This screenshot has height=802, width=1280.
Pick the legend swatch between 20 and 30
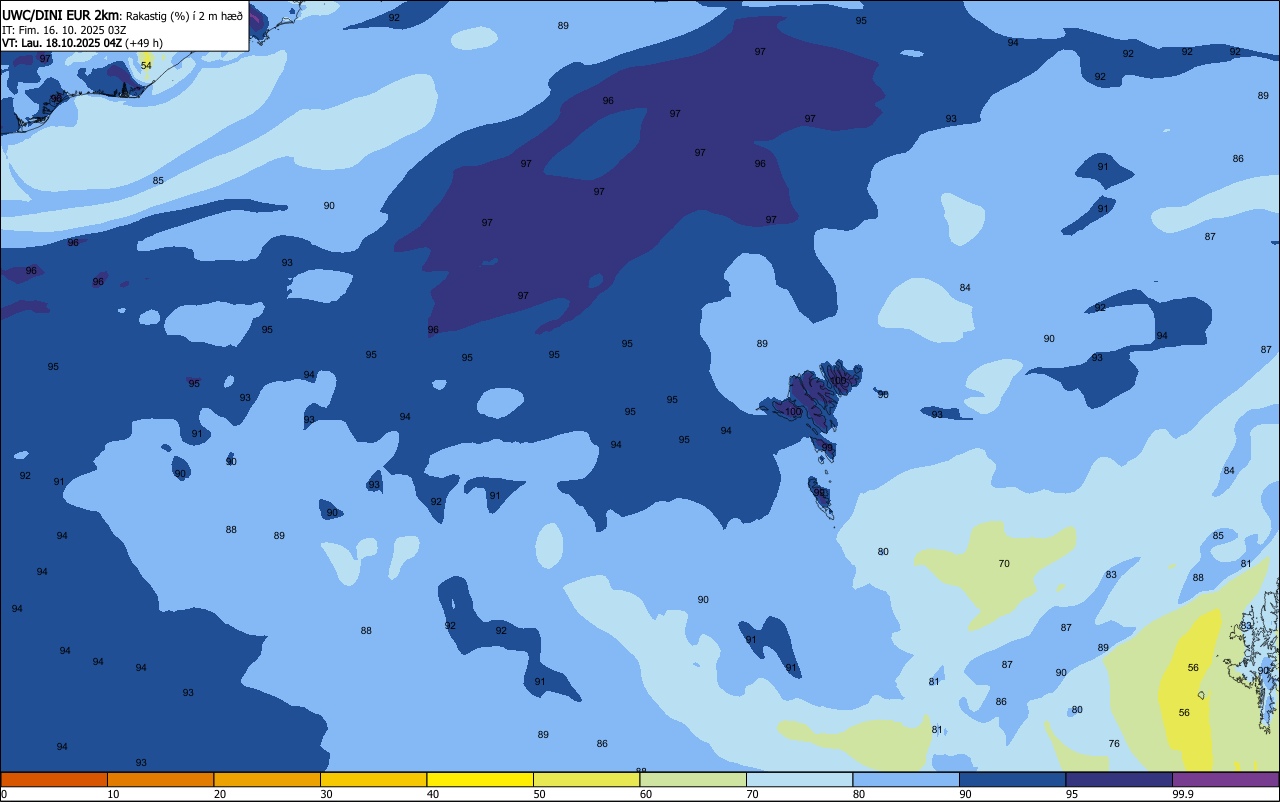(267, 779)
